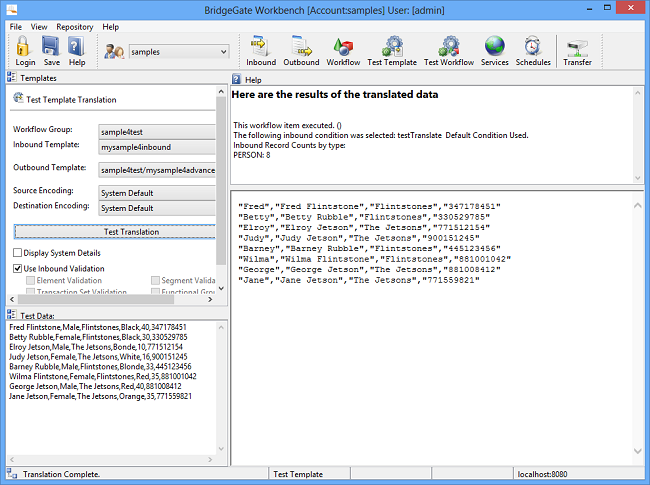Click the Jane Jetson test data line
The image size is (650, 485).
click(100, 396)
